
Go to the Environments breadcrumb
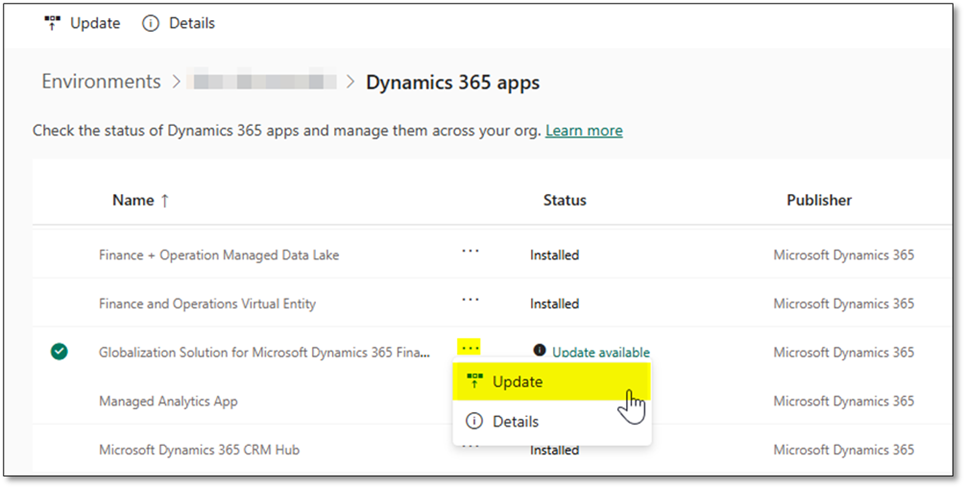pyautogui.click(x=101, y=82)
